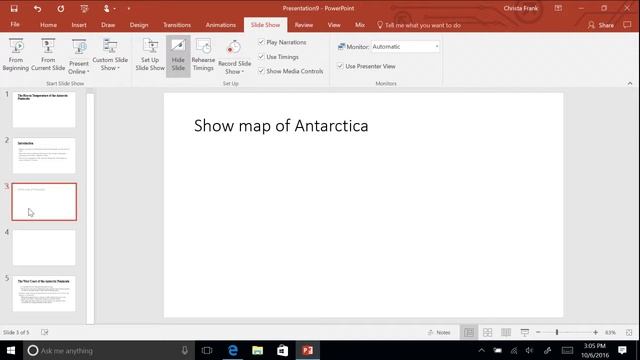Toggle Use Timings checkbox
Image resolution: width=640 pixels, height=360 pixels.
click(261, 57)
